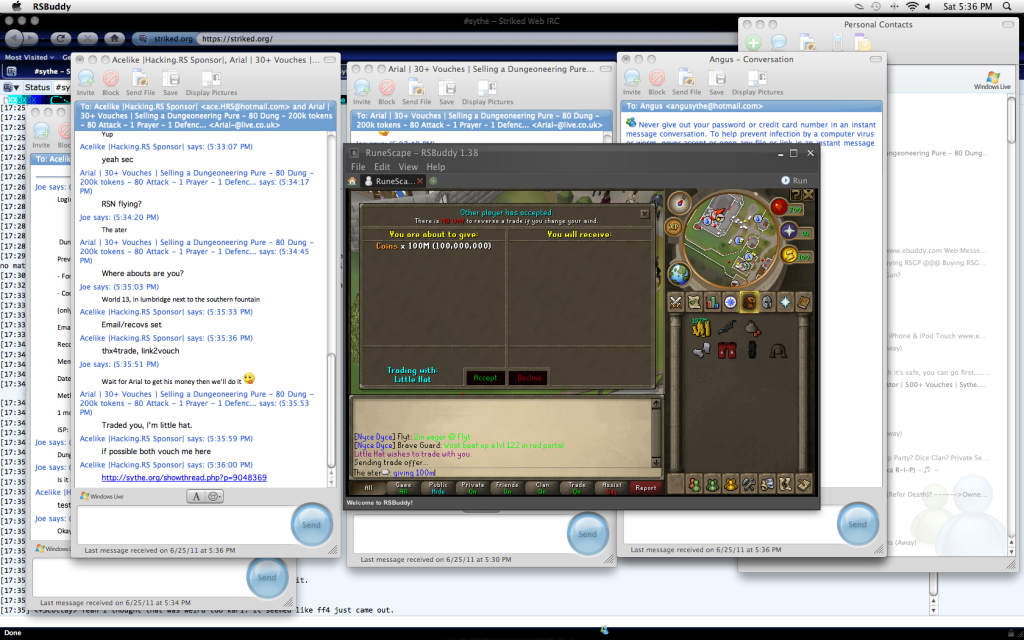Click Invite in the Arial conversation window
This screenshot has width=1024, height=640.
pos(362,92)
